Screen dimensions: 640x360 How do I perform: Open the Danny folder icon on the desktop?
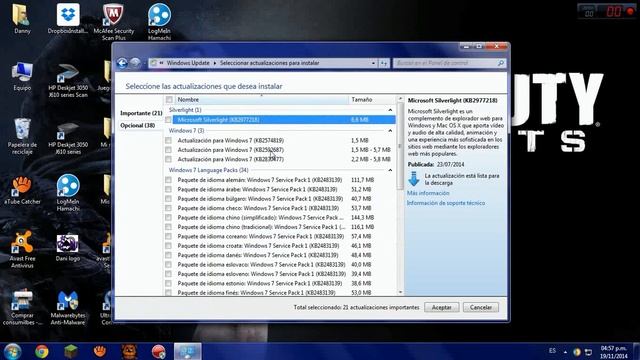point(21,19)
